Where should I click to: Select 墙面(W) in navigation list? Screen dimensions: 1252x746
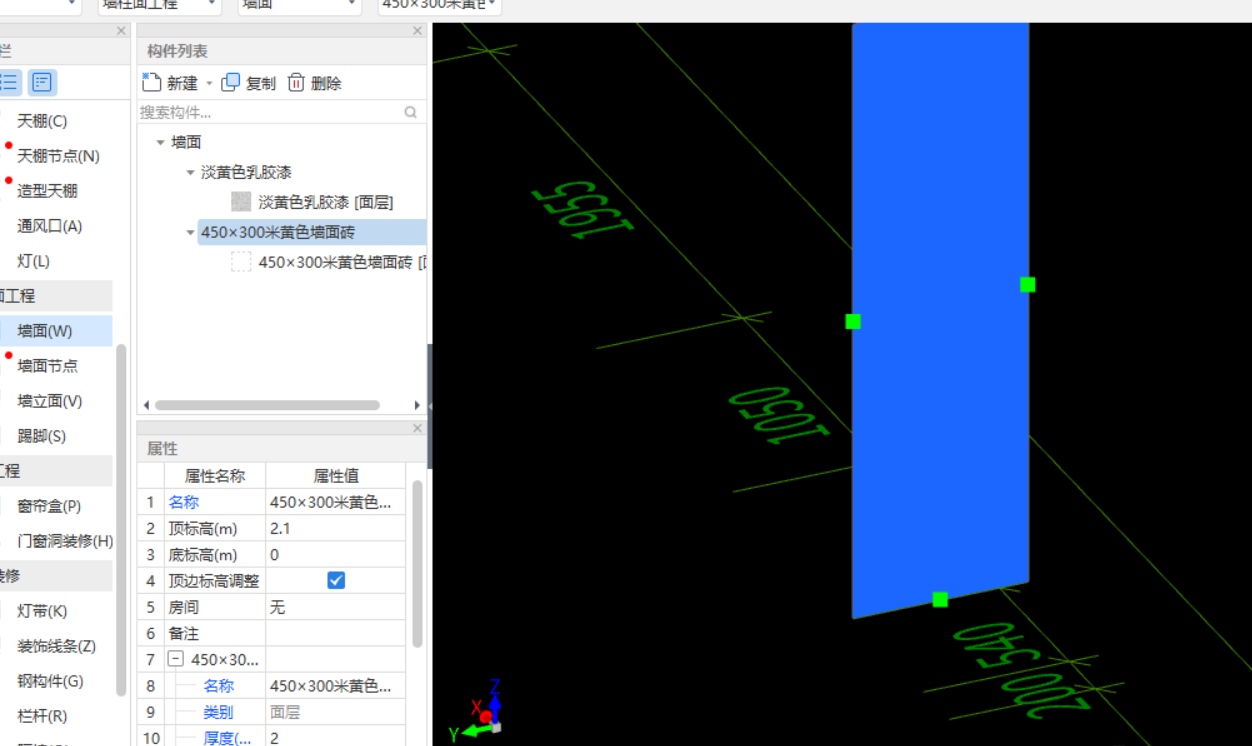(x=45, y=331)
